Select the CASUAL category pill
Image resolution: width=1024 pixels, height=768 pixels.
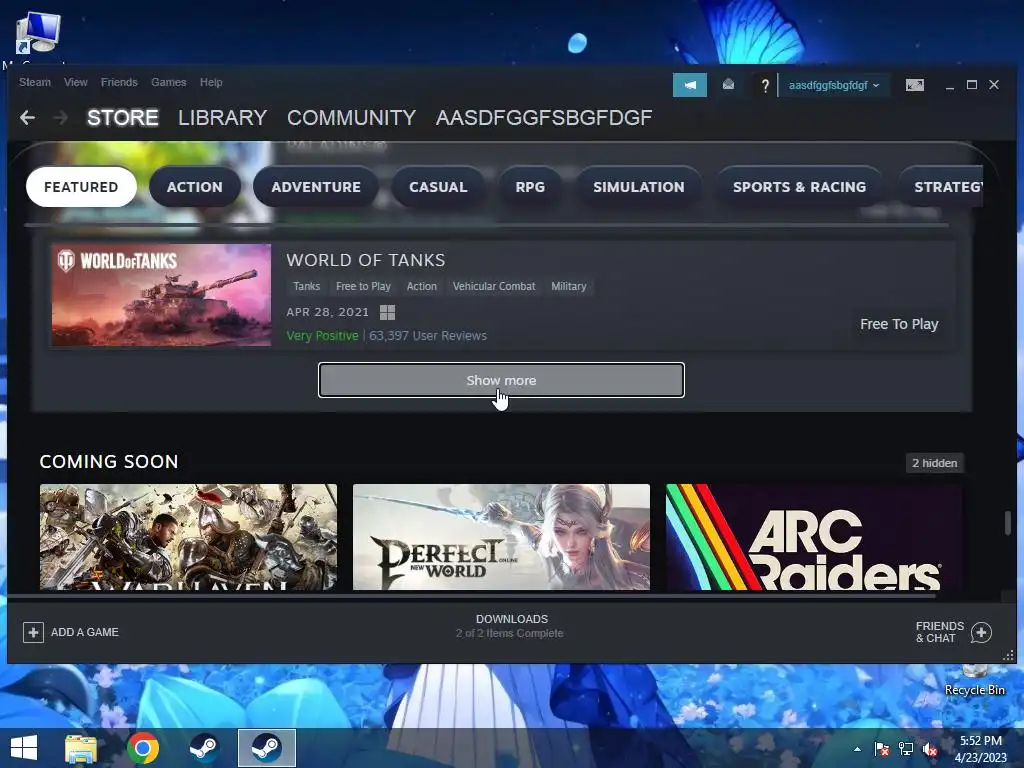(438, 187)
